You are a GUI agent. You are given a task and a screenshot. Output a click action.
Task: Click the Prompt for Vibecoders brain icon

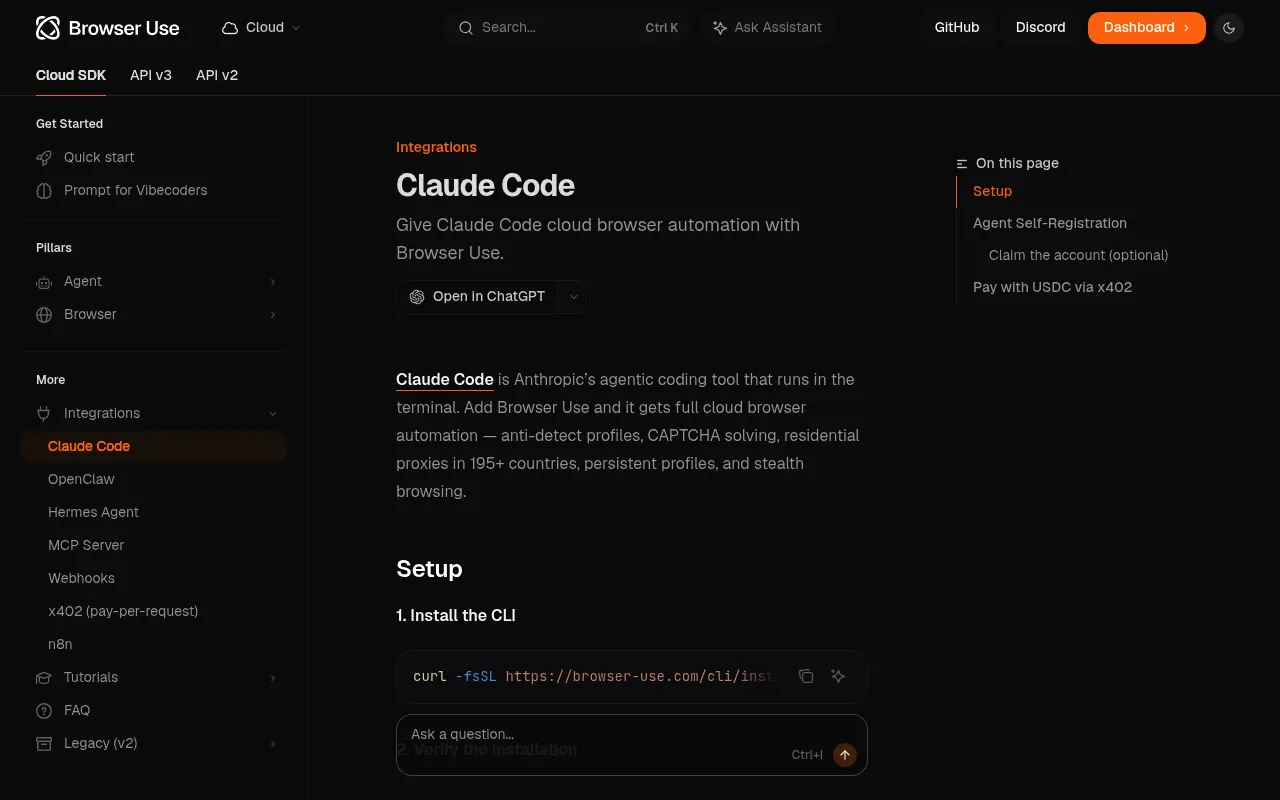pyautogui.click(x=44, y=190)
